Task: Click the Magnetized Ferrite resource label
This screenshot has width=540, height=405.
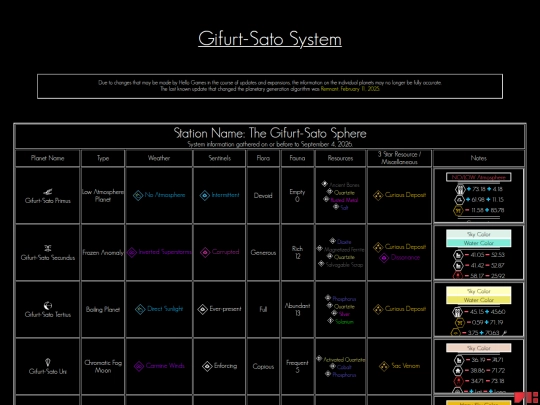Action: [344, 249]
